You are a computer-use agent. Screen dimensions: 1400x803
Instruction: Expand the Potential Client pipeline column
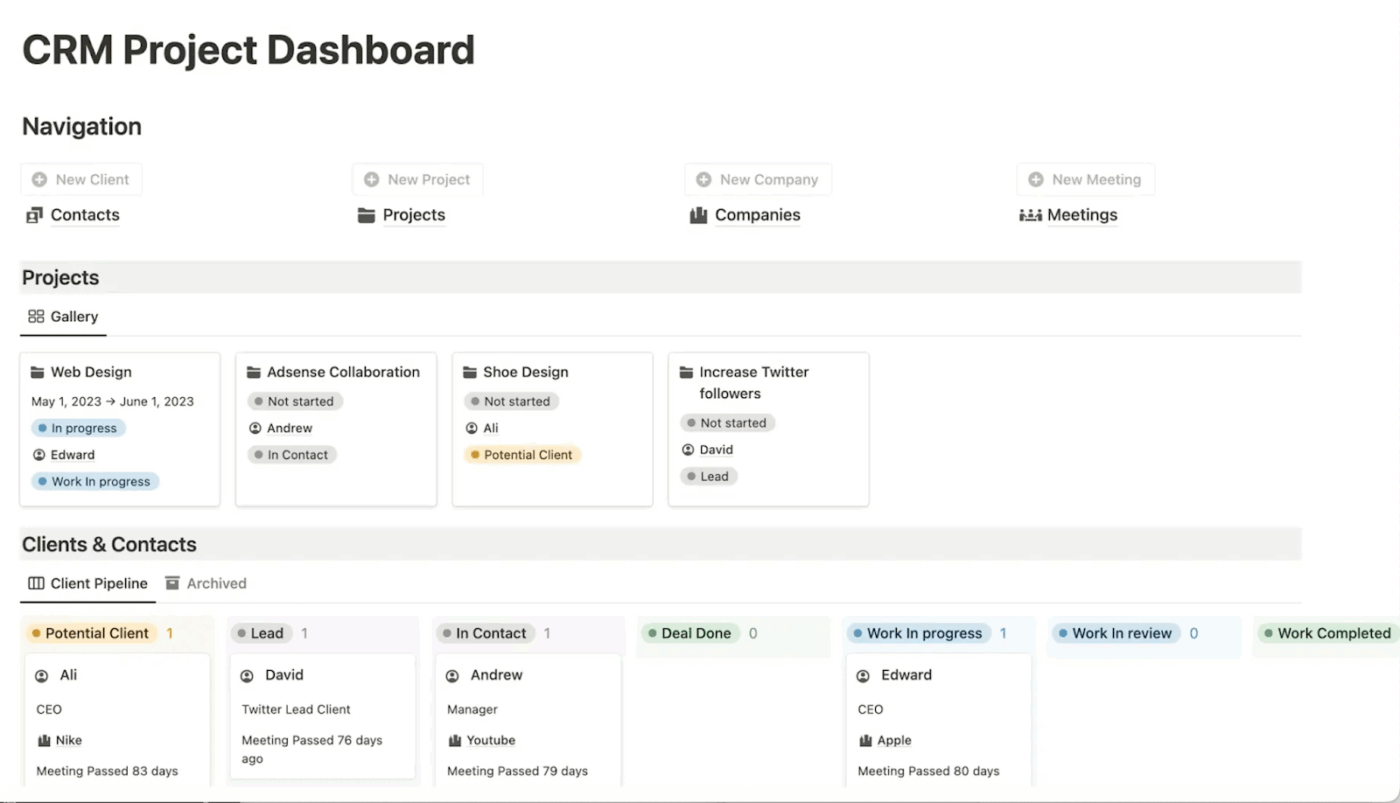95,633
